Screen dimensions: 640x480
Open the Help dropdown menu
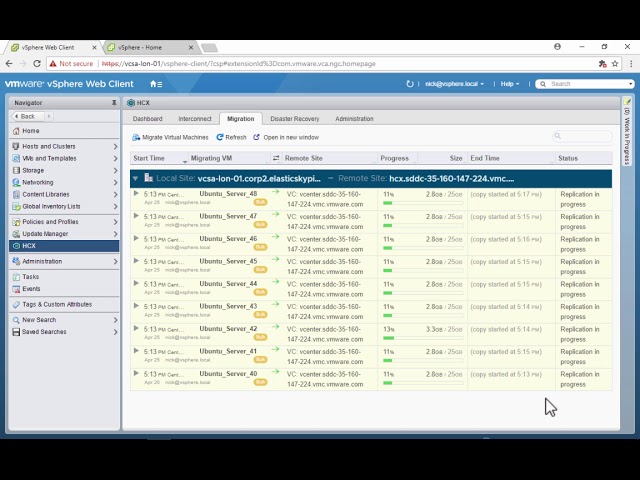(510, 84)
